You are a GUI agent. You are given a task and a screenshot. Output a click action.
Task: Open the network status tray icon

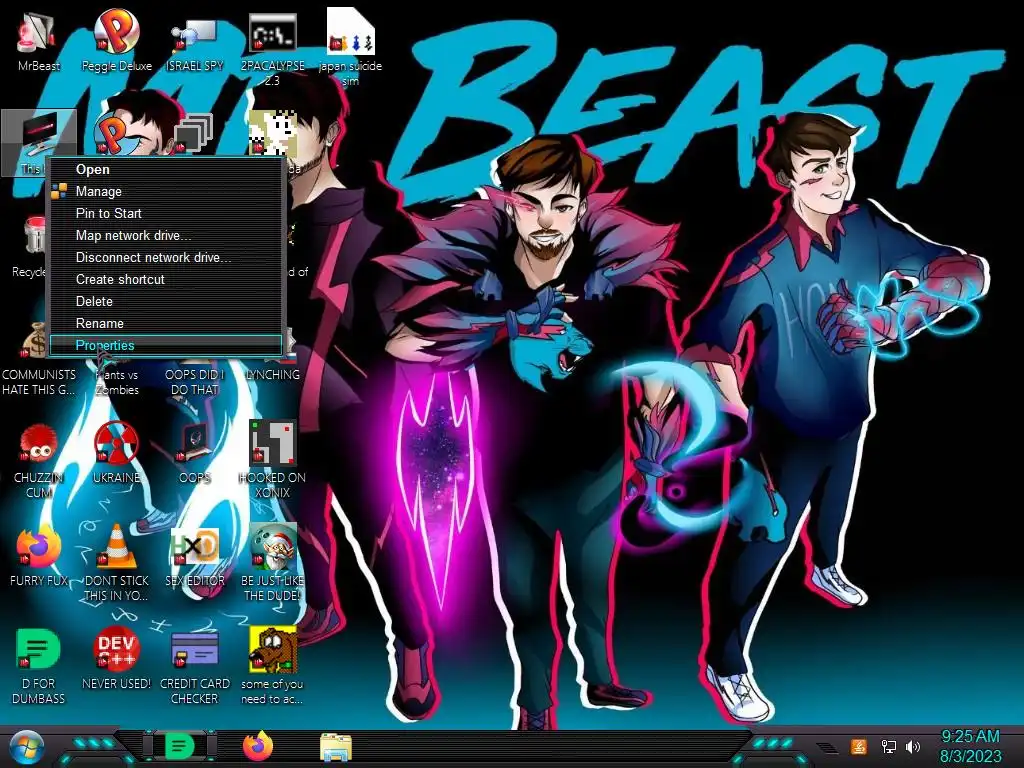pyautogui.click(x=888, y=746)
